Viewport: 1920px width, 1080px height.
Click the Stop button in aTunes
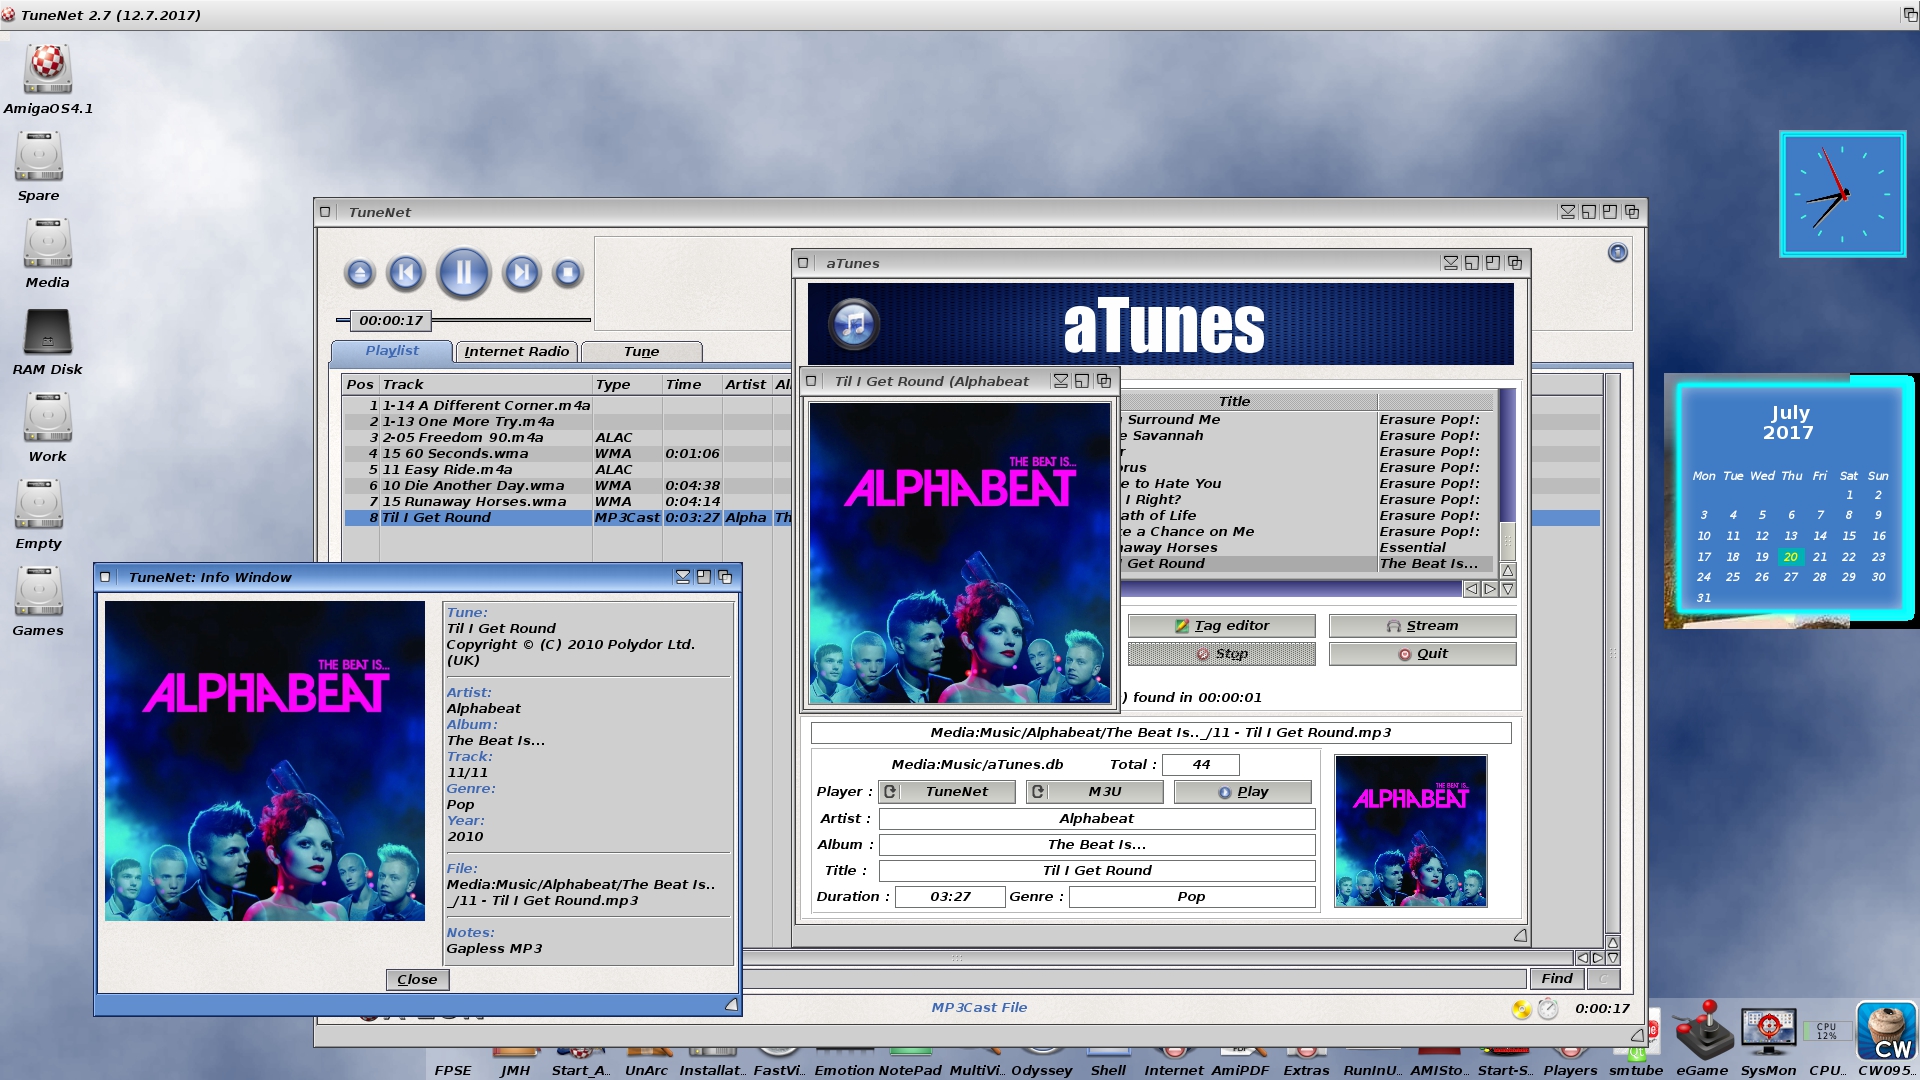[1221, 654]
